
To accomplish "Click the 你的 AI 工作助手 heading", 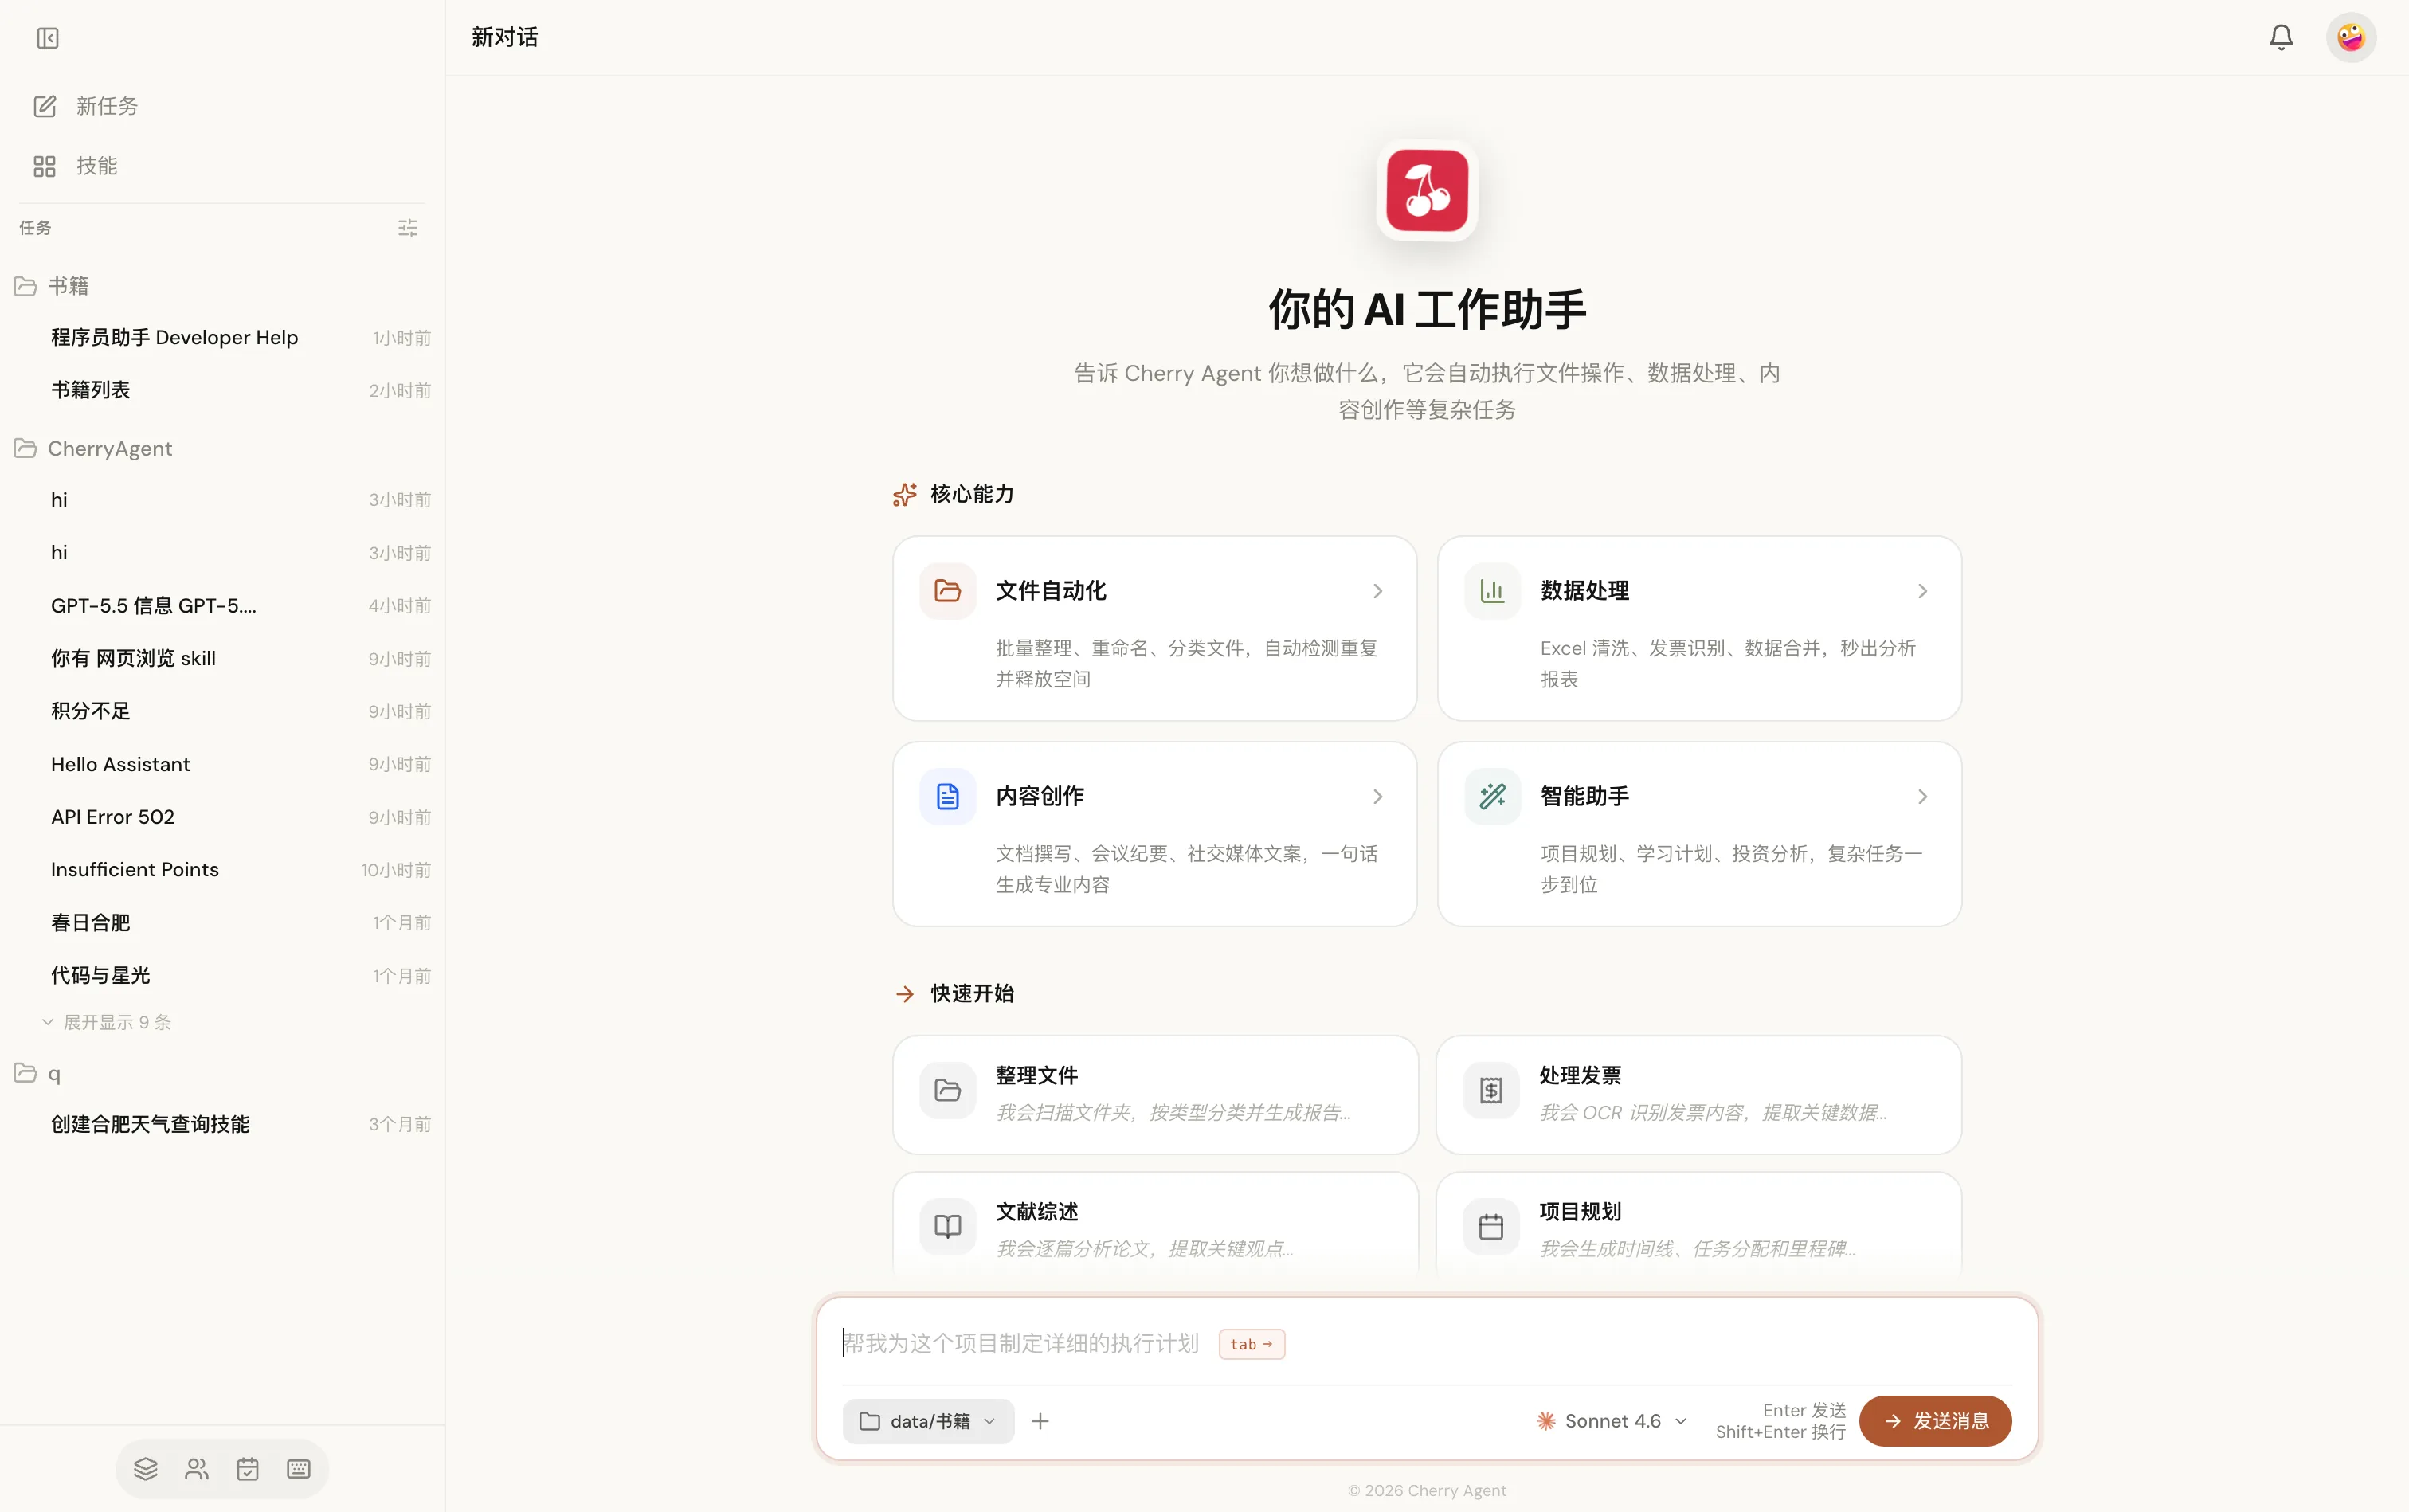I will pyautogui.click(x=1426, y=309).
